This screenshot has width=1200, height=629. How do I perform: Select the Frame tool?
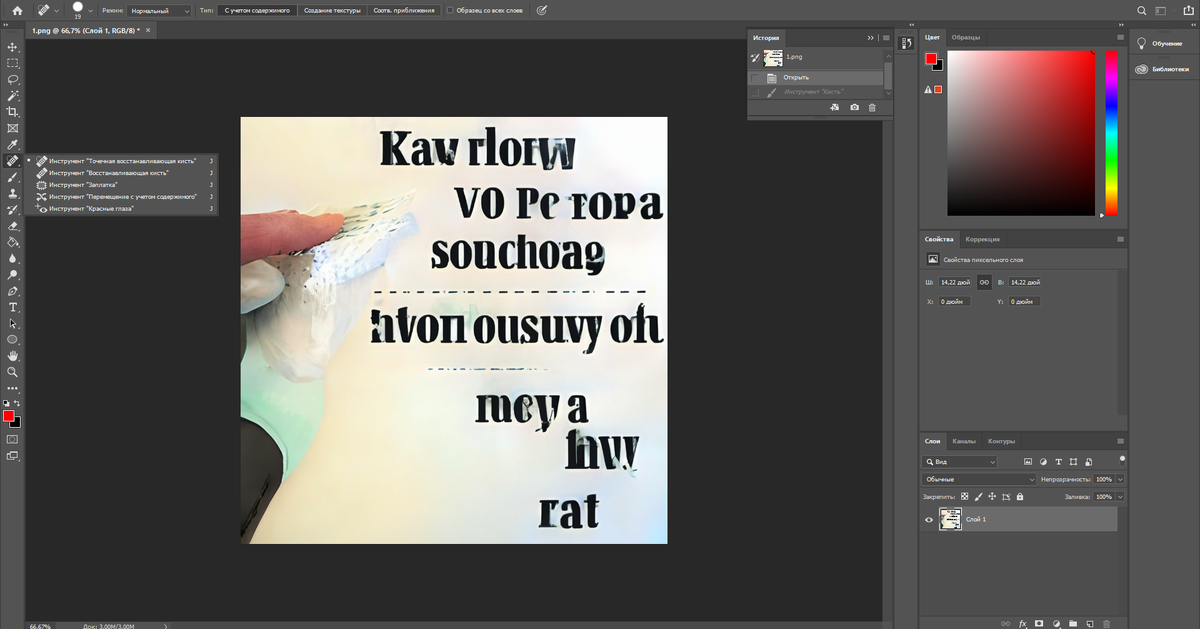[x=13, y=128]
